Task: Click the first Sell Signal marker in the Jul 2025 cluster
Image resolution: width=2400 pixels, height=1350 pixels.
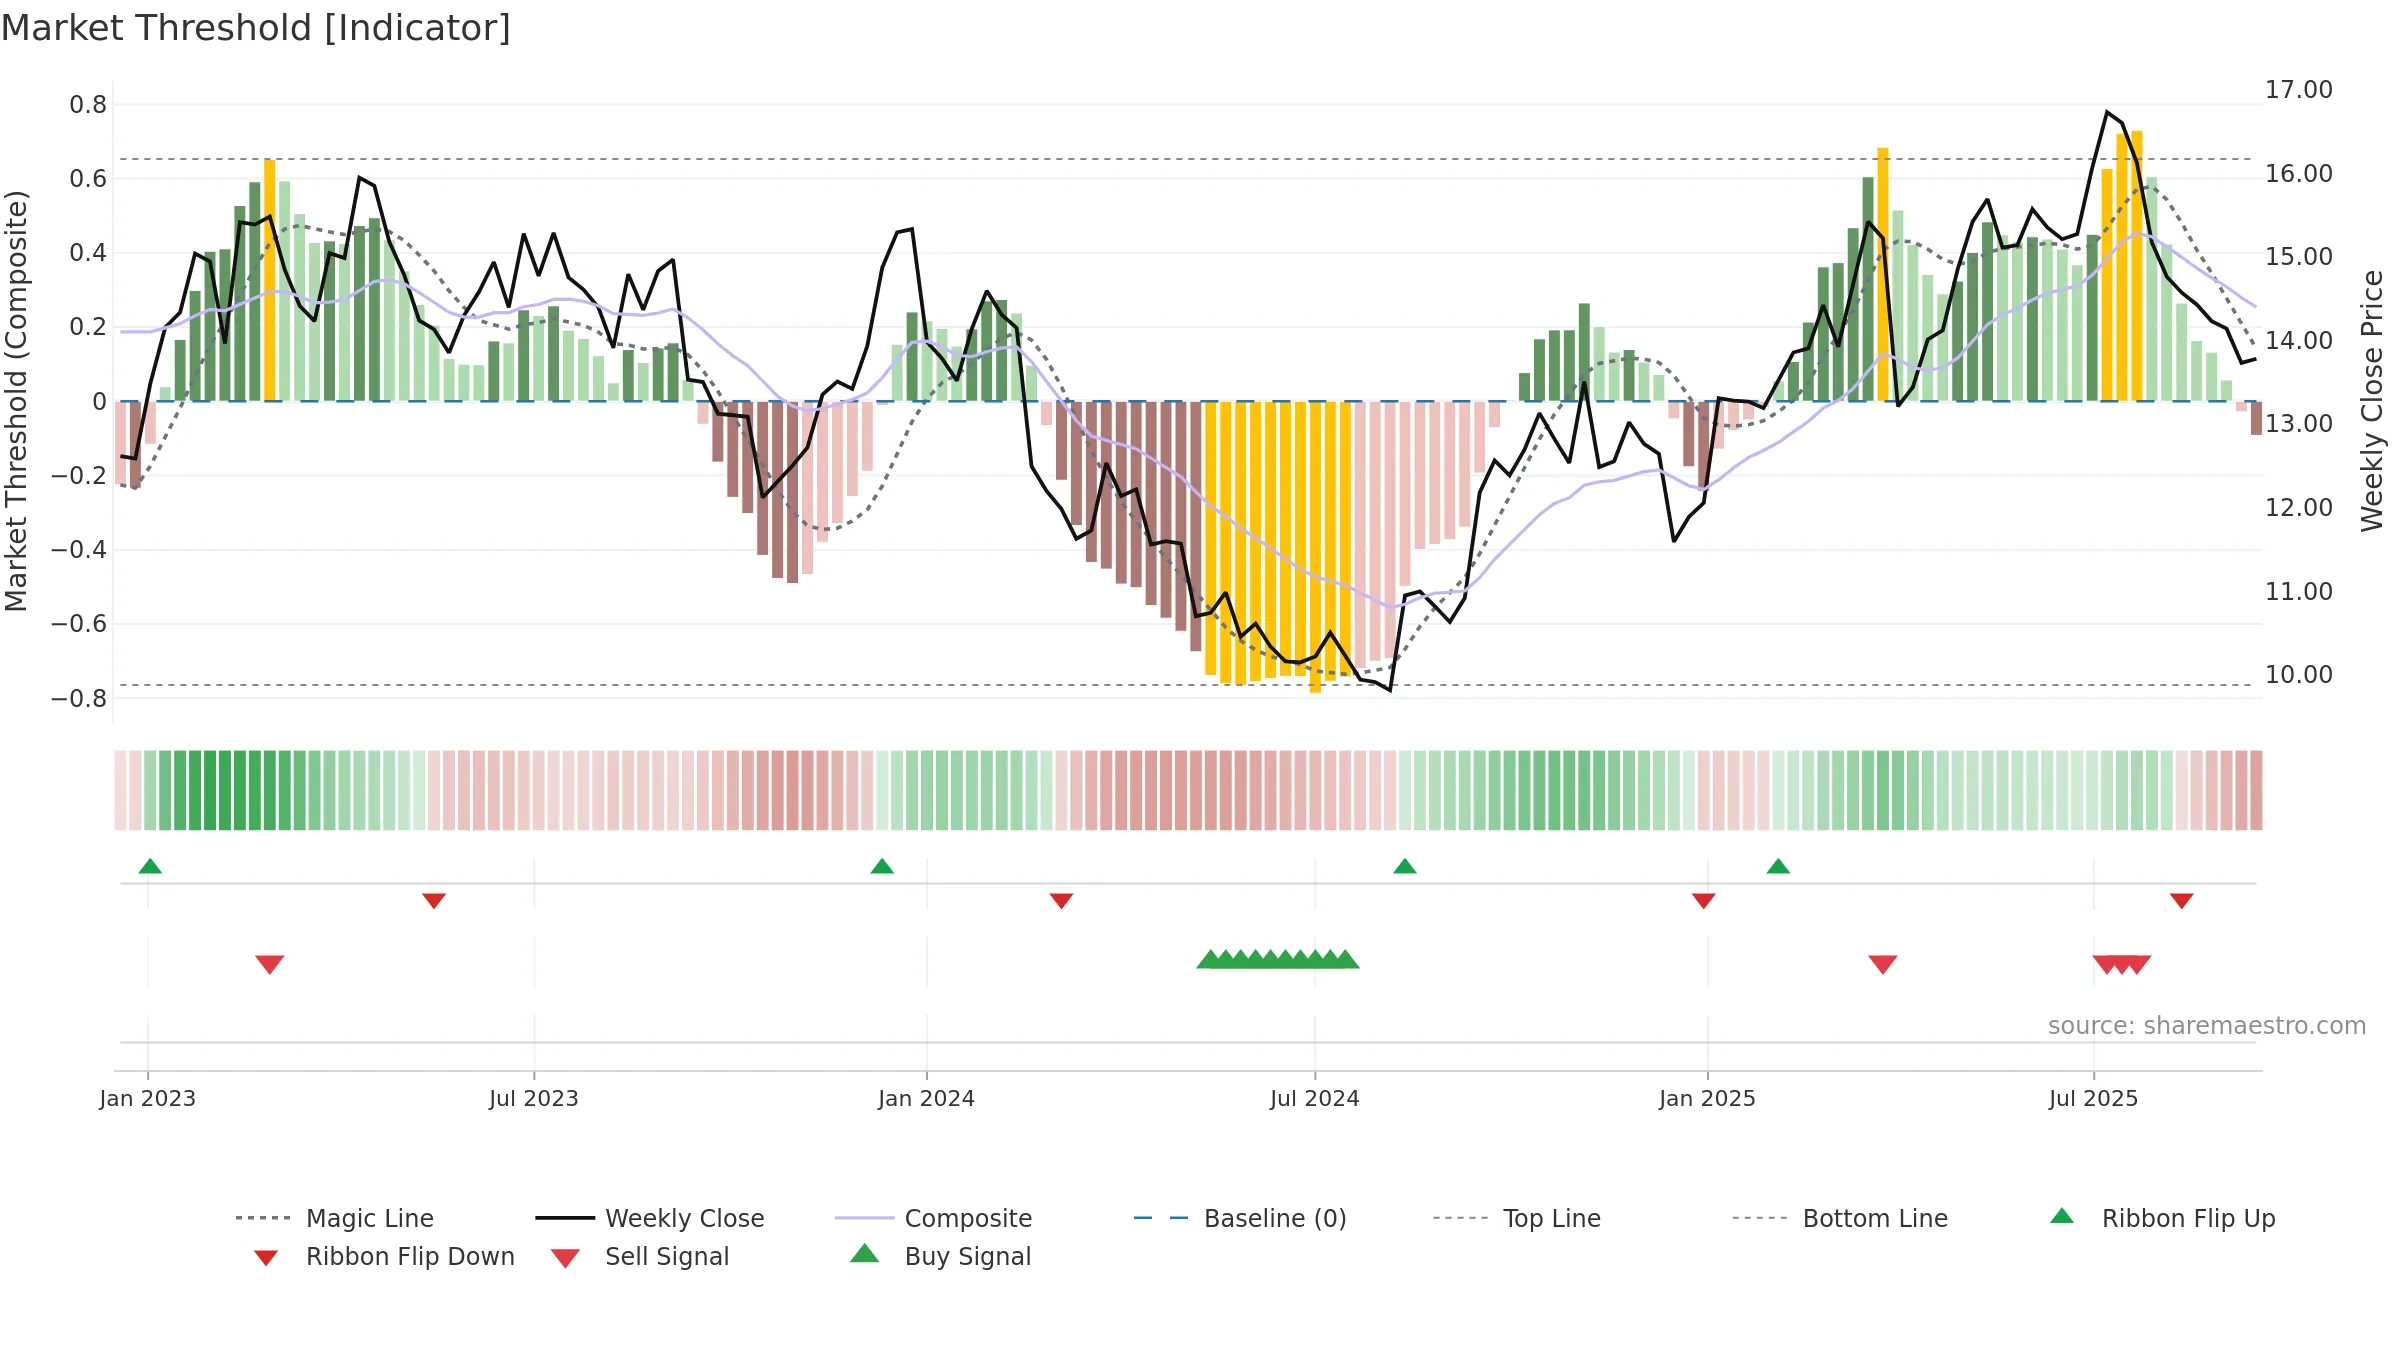Action: (2106, 964)
